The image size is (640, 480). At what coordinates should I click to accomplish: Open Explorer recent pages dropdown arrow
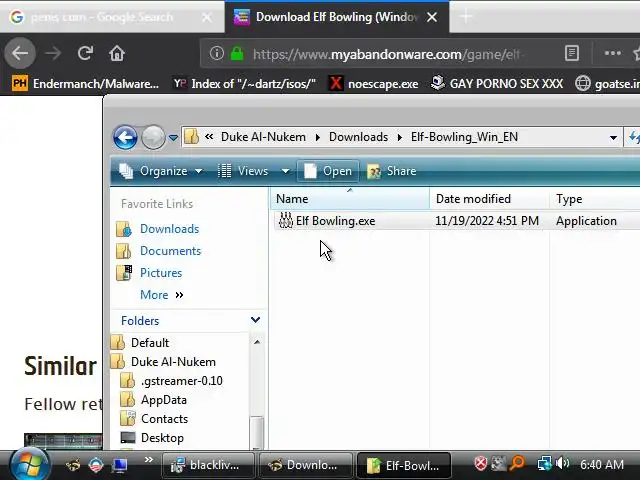pos(173,138)
